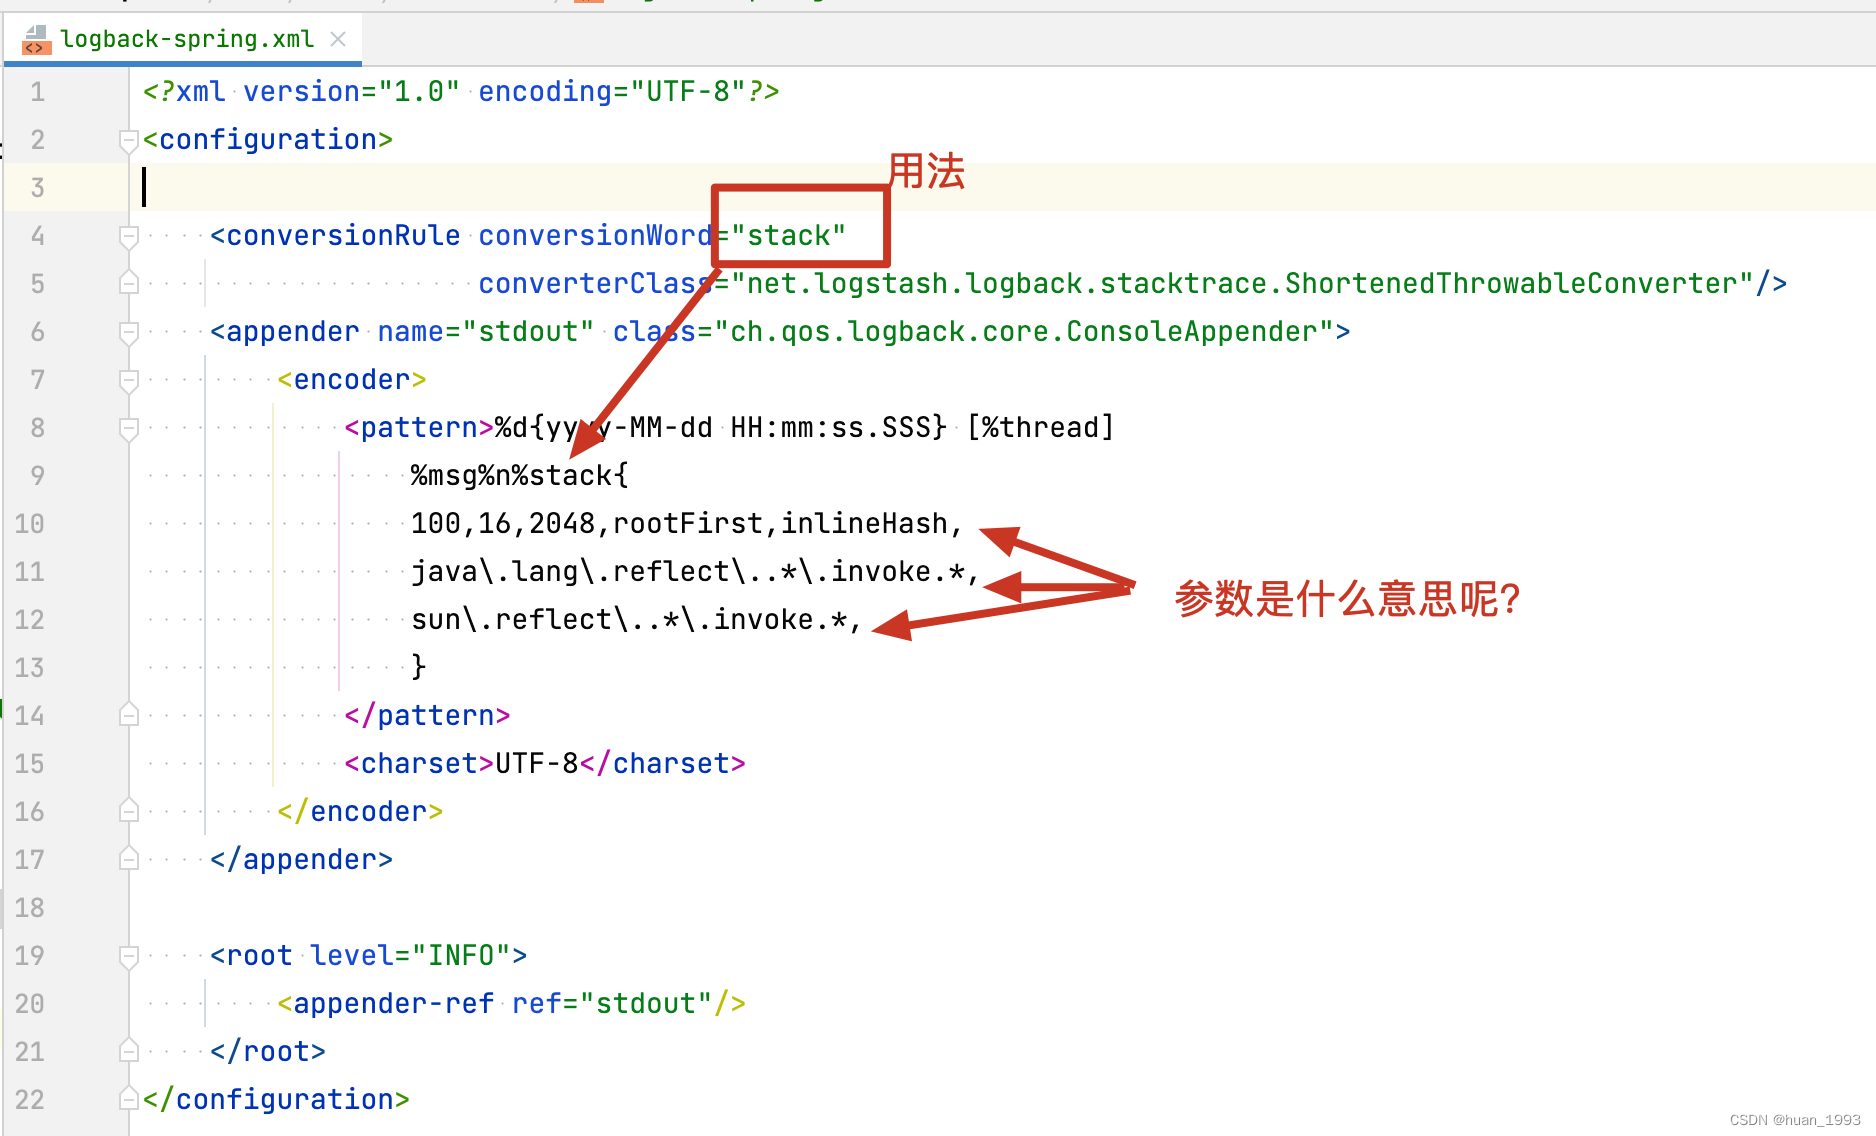This screenshot has width=1876, height=1136.
Task: Collapse the pattern fold on line 8
Action: pyautogui.click(x=128, y=428)
